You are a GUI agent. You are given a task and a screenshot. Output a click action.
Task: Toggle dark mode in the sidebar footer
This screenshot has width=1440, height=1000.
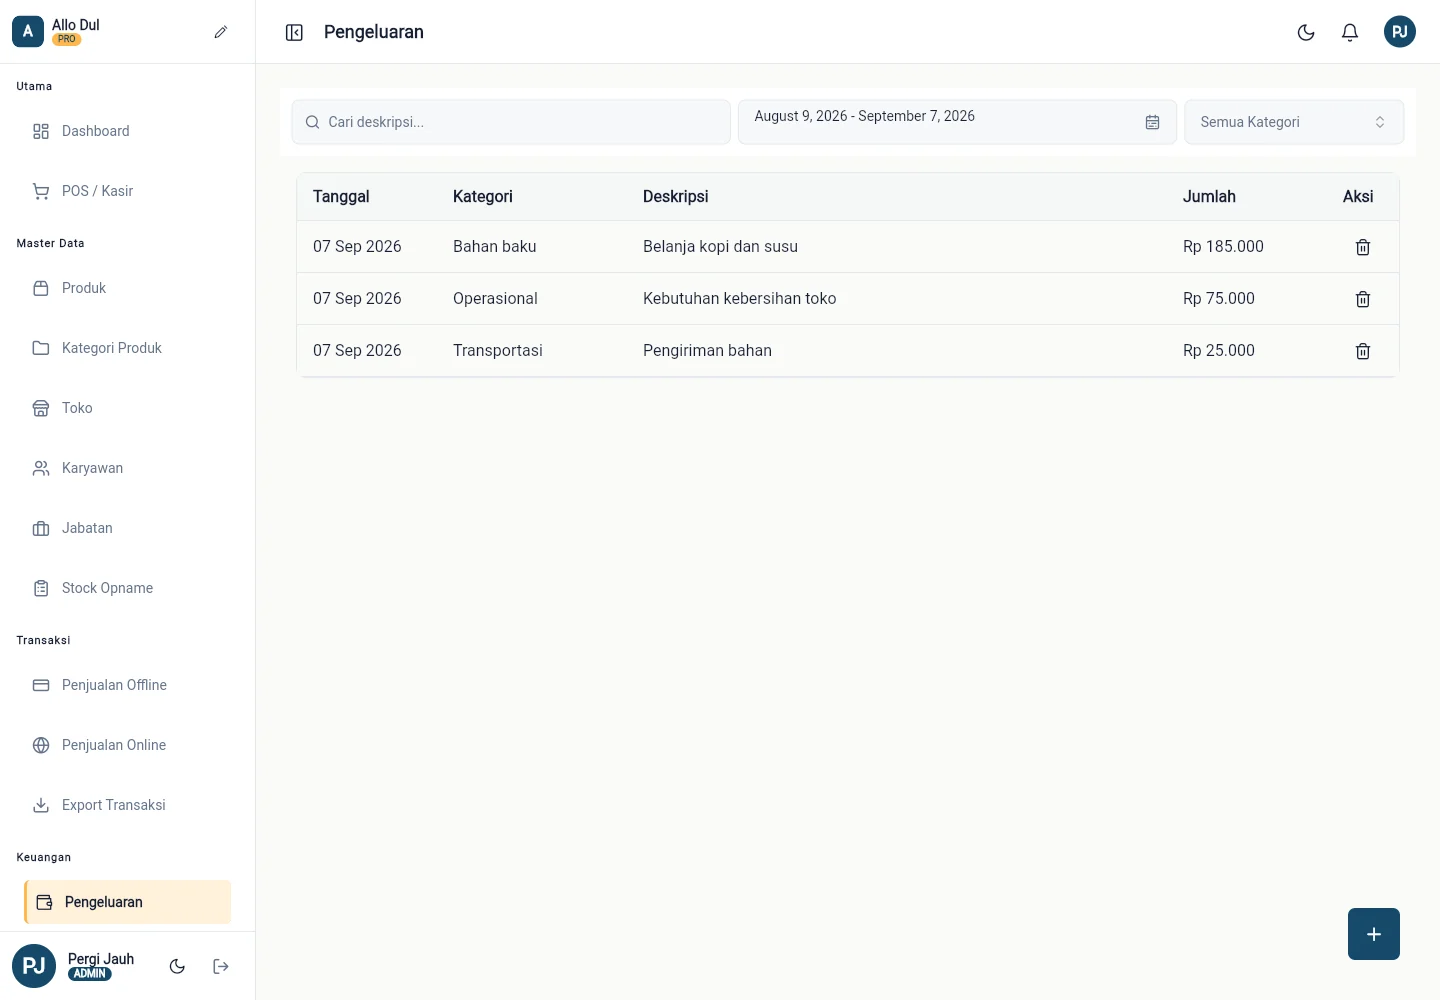(177, 966)
